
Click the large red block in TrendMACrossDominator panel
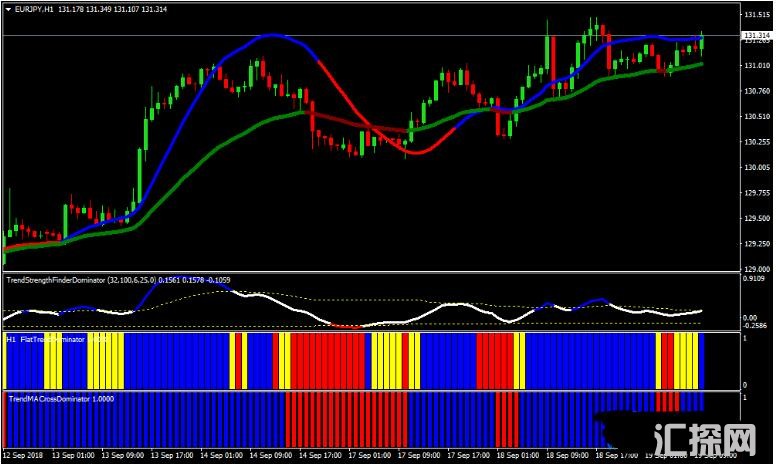pyautogui.click(x=346, y=420)
